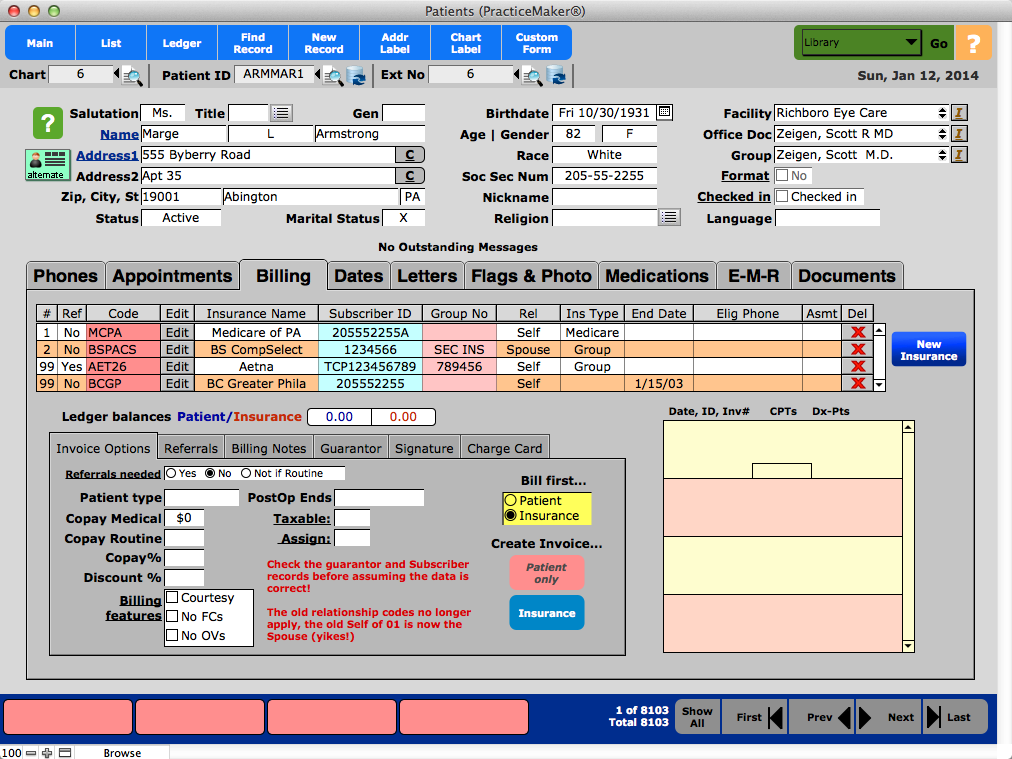Screen dimensions: 1012x759
Task: Delete the BS CompSelect insurance row
Action: [x=858, y=349]
